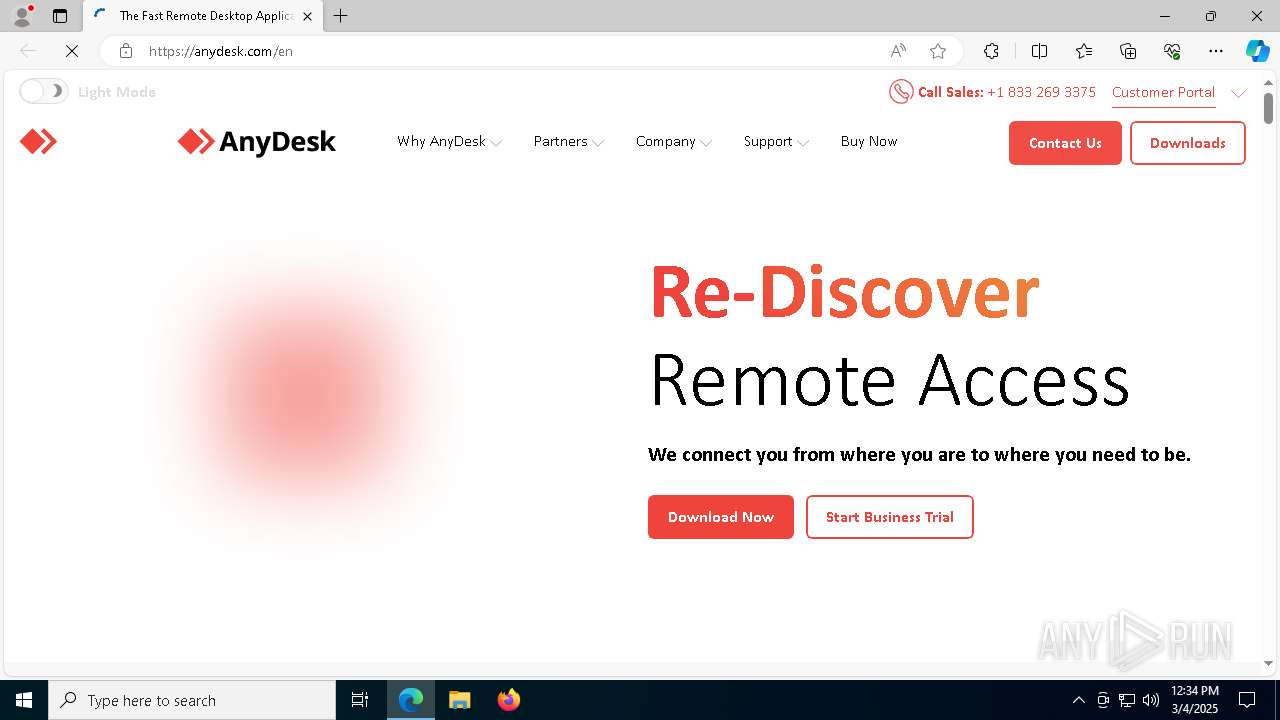1280x720 pixels.
Task: Open the browser profile icon
Action: point(22,16)
